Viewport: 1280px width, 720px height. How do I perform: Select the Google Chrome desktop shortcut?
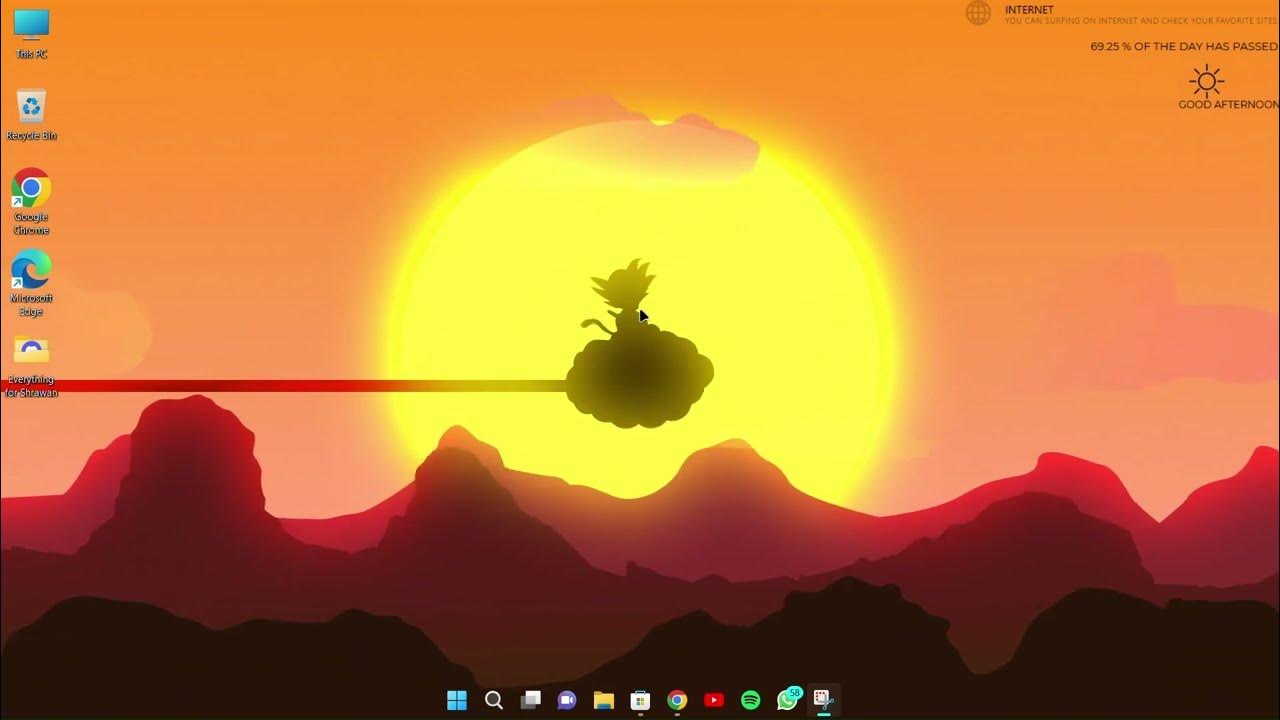(x=31, y=201)
